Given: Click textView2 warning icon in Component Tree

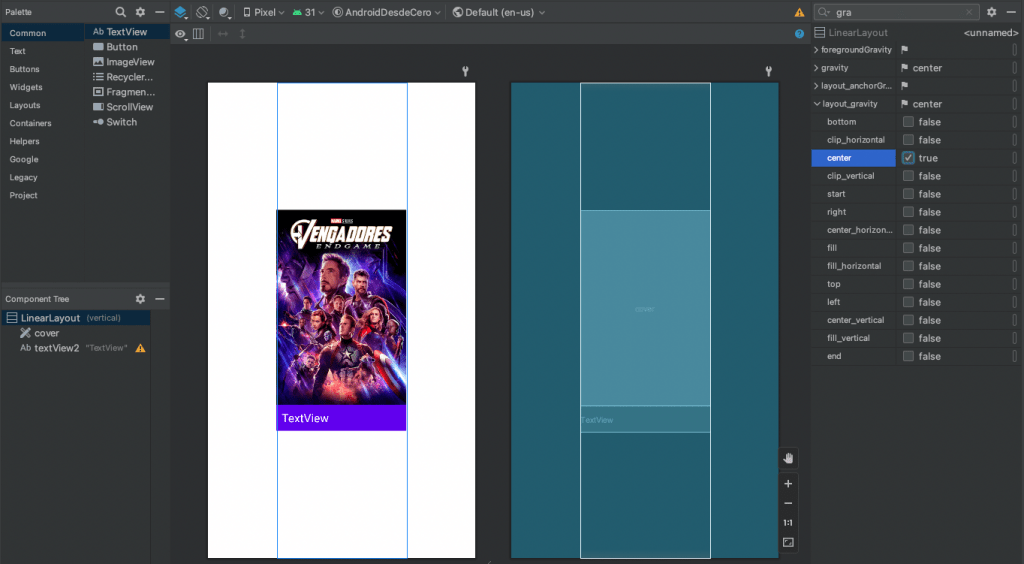Looking at the screenshot, I should (140, 349).
